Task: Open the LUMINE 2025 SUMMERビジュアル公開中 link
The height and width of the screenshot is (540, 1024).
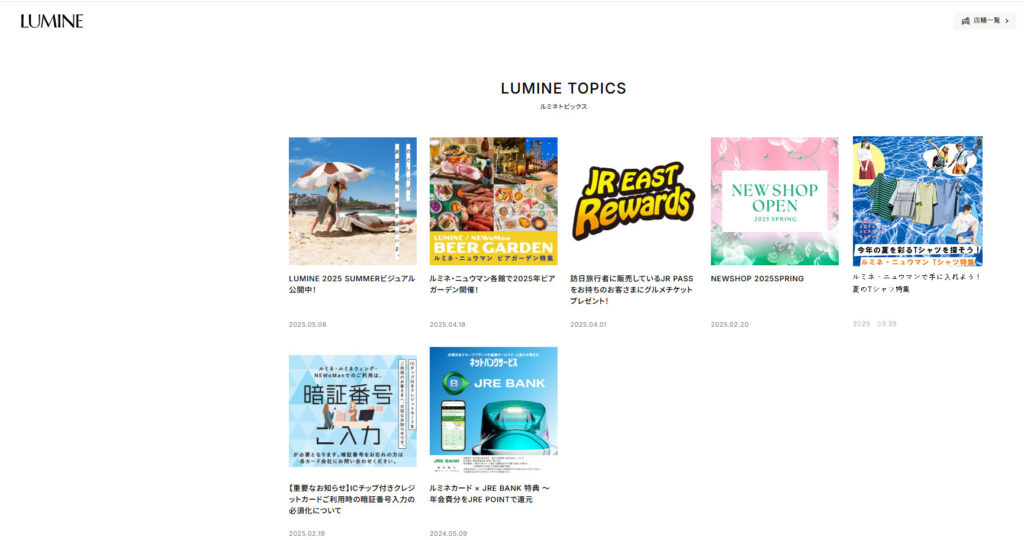Action: point(352,284)
